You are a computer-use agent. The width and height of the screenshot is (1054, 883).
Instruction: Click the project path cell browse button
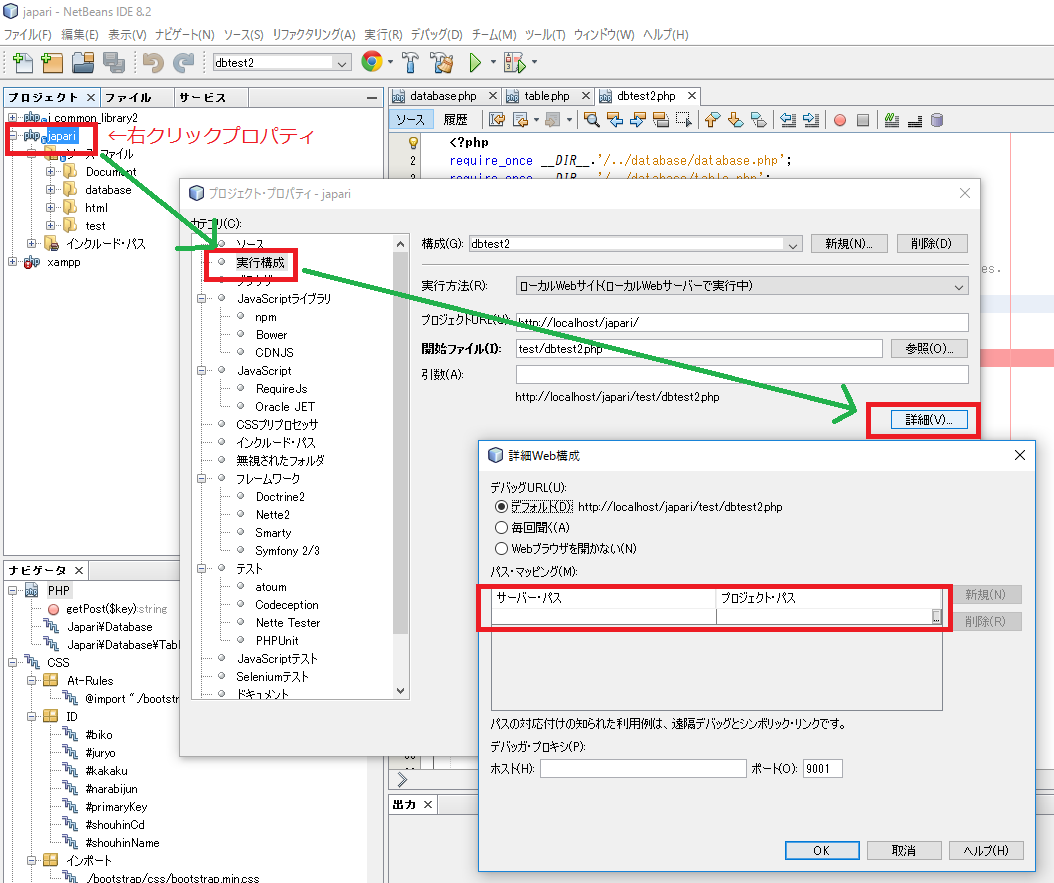pos(936,616)
